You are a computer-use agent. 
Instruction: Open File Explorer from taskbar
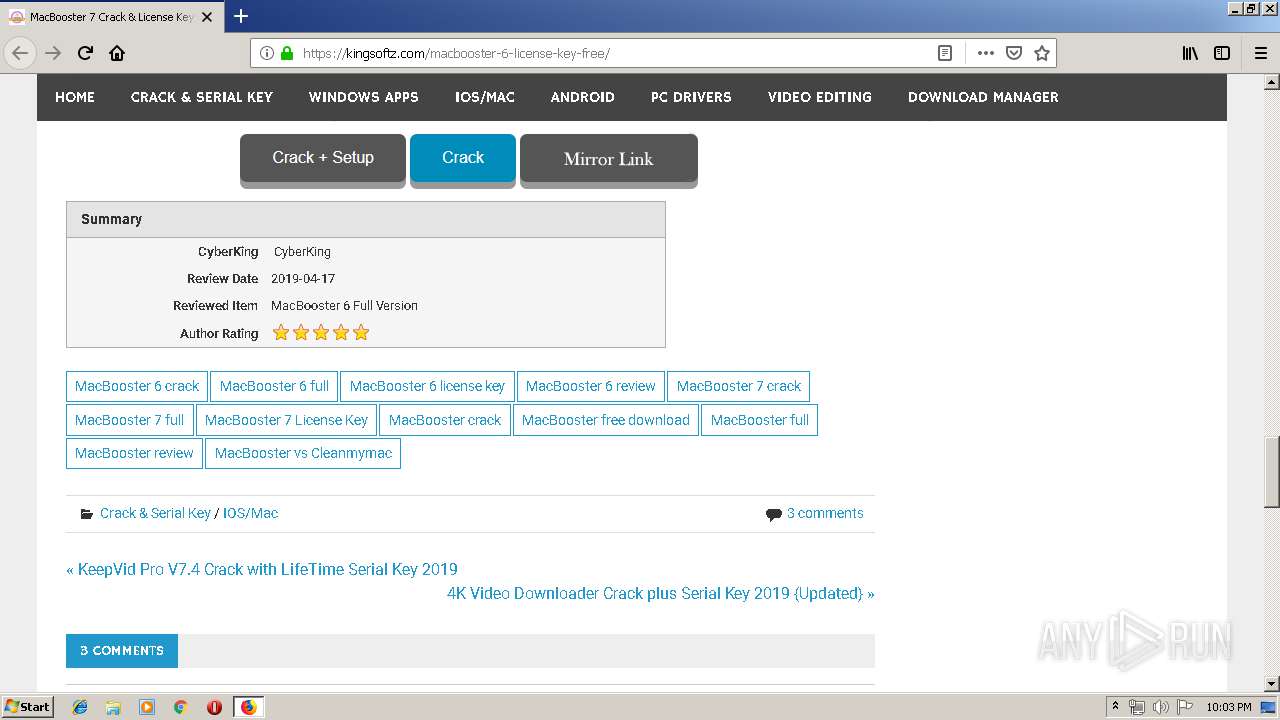[x=113, y=707]
